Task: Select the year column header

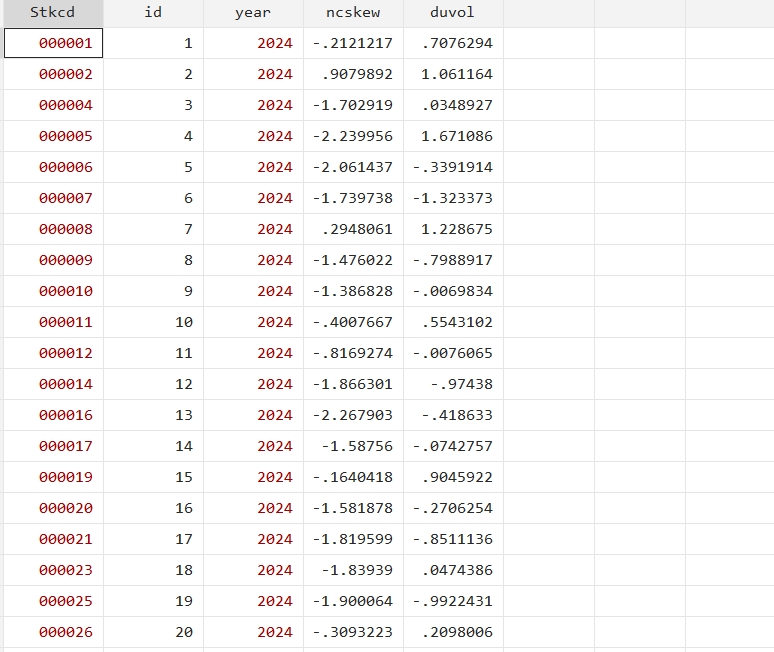Action: [253, 13]
